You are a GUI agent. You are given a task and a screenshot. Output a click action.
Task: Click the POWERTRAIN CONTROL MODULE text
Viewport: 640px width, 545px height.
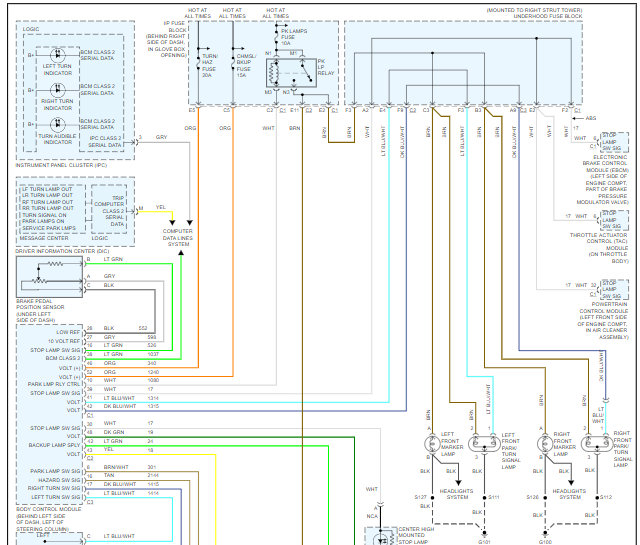click(x=604, y=307)
